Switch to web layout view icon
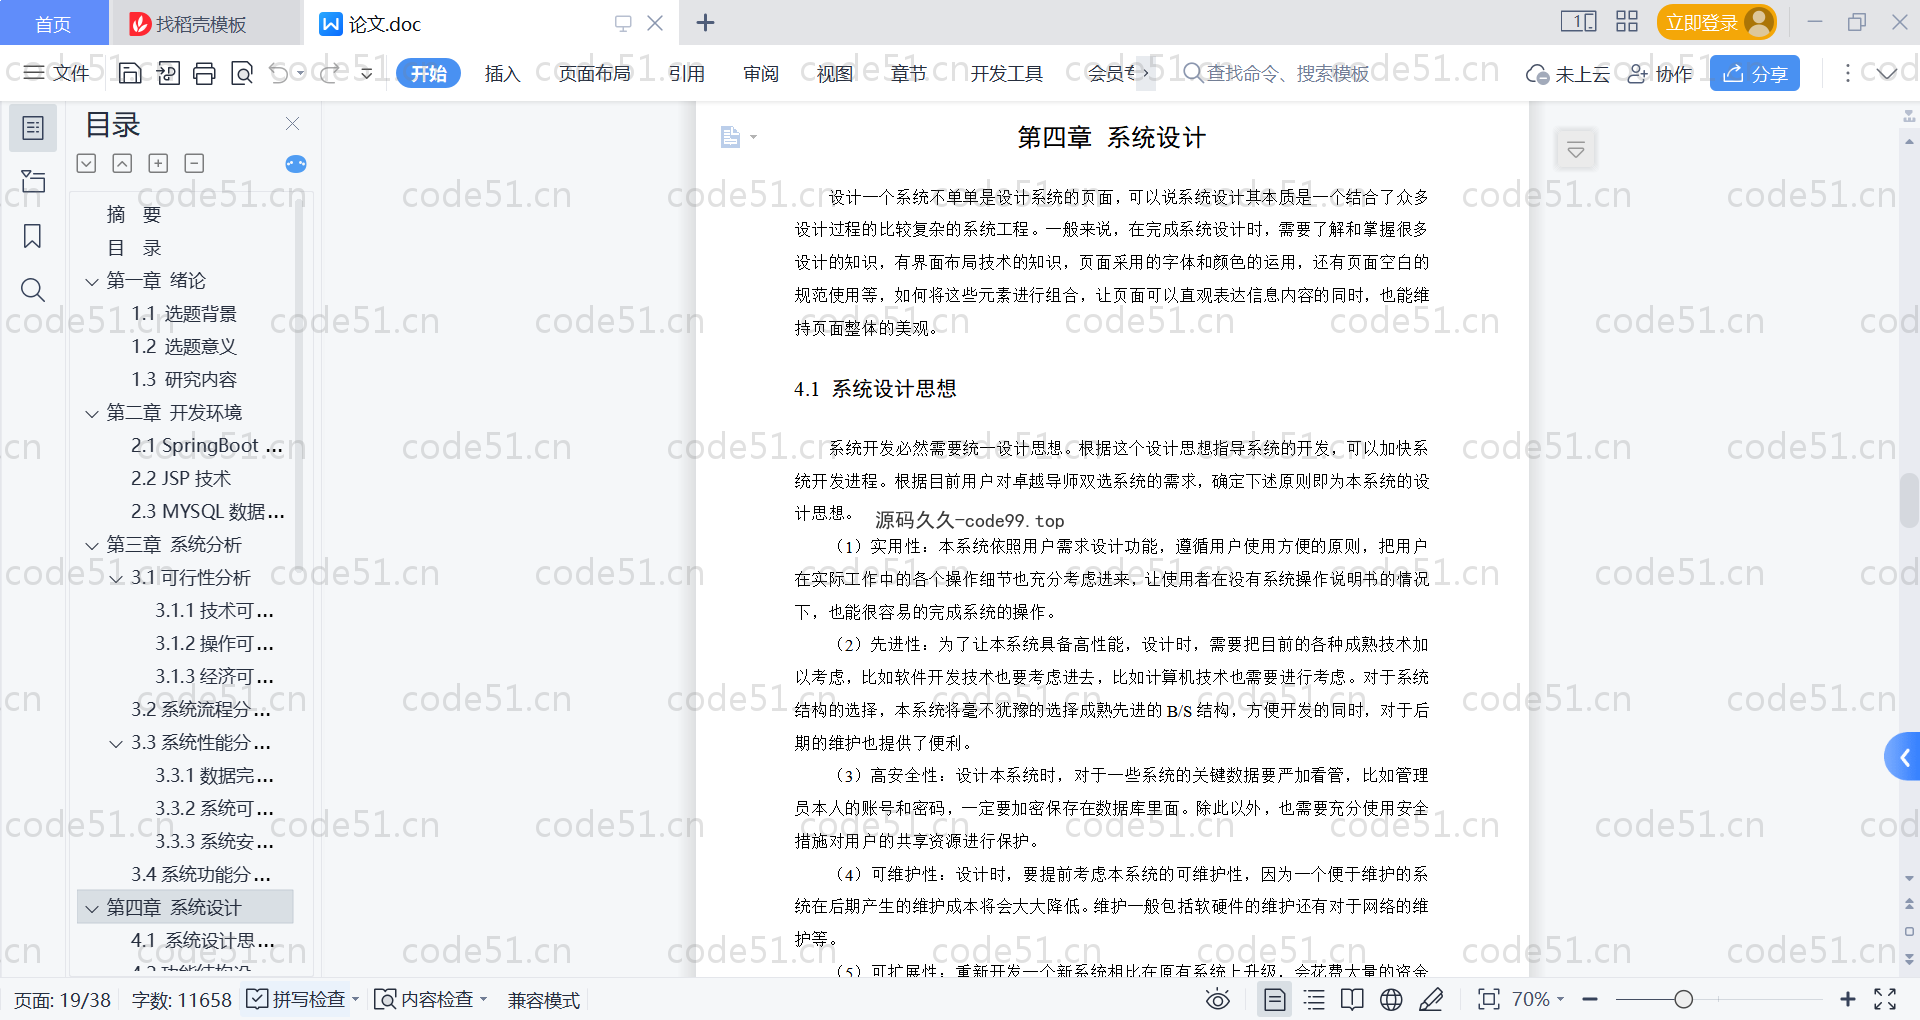 (x=1391, y=999)
